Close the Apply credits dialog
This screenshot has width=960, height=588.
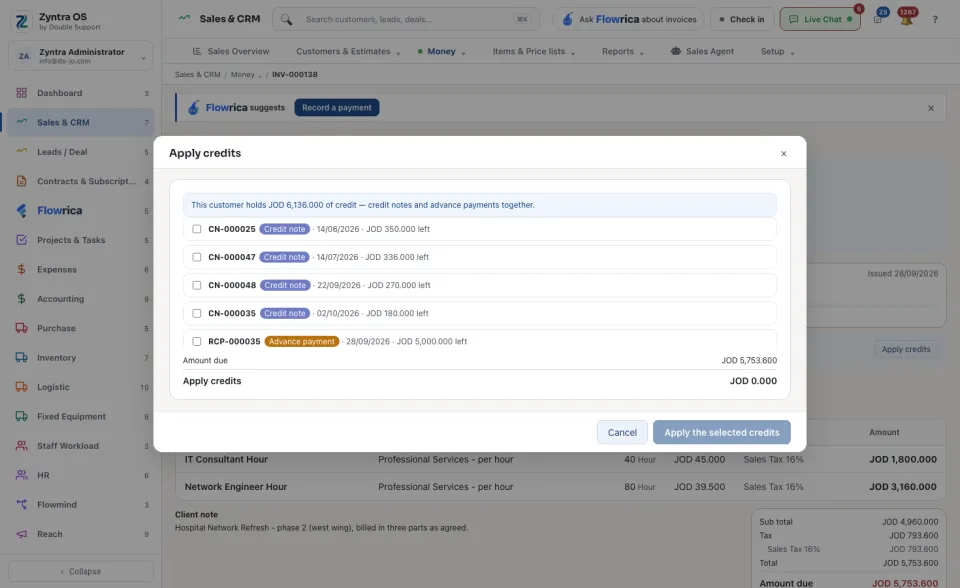784,154
